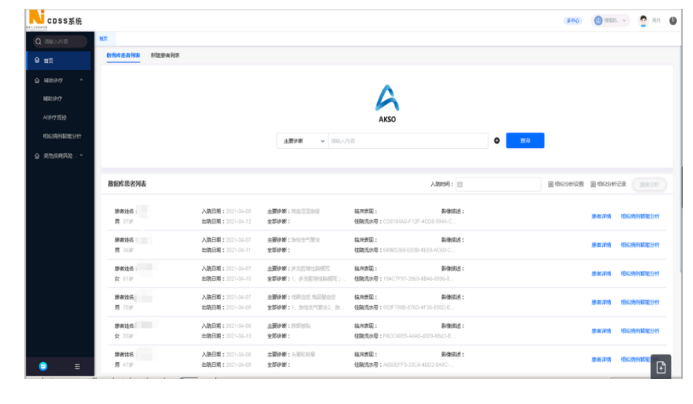Open 患者详情 for the 61岁 female patient

(601, 274)
